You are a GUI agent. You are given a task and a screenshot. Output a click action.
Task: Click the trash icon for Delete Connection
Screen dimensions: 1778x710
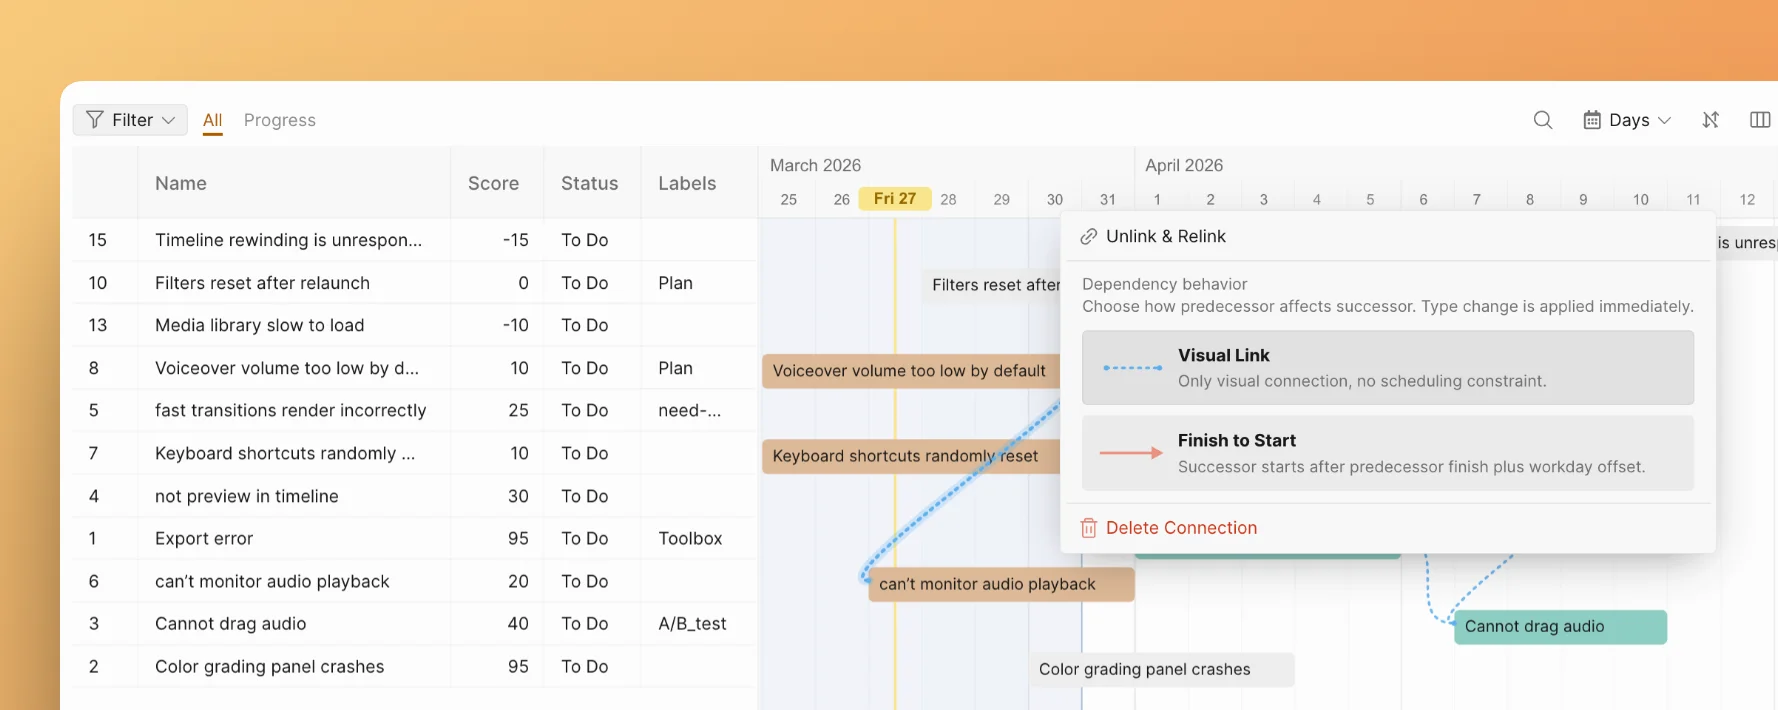pos(1089,528)
